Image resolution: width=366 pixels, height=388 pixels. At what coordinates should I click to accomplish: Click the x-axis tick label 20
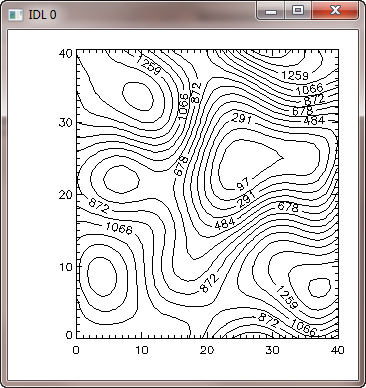[x=207, y=350]
